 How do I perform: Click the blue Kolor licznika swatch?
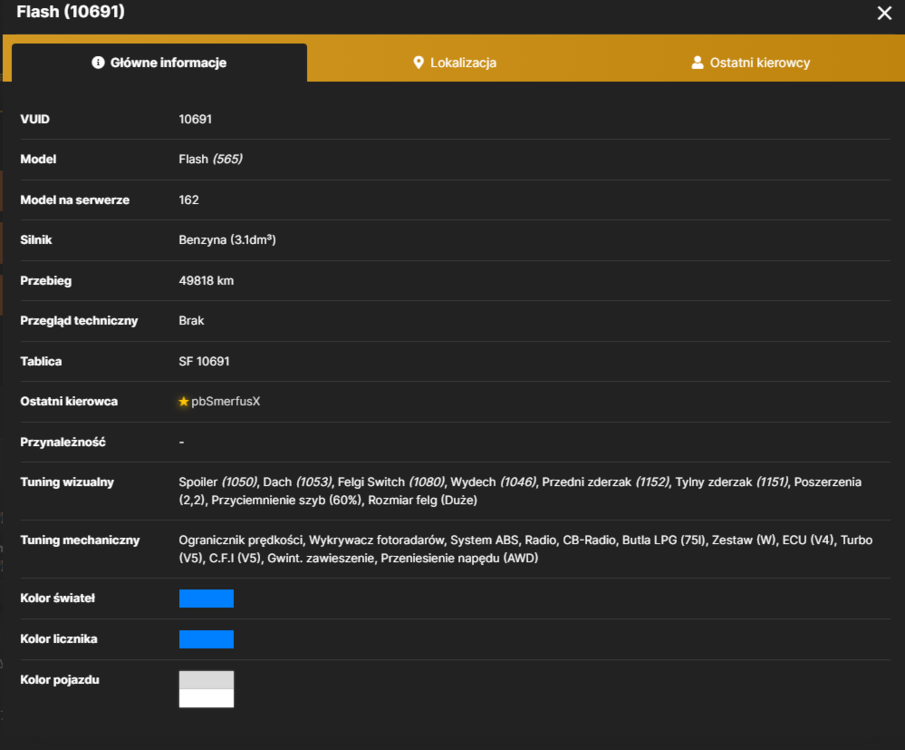(206, 639)
